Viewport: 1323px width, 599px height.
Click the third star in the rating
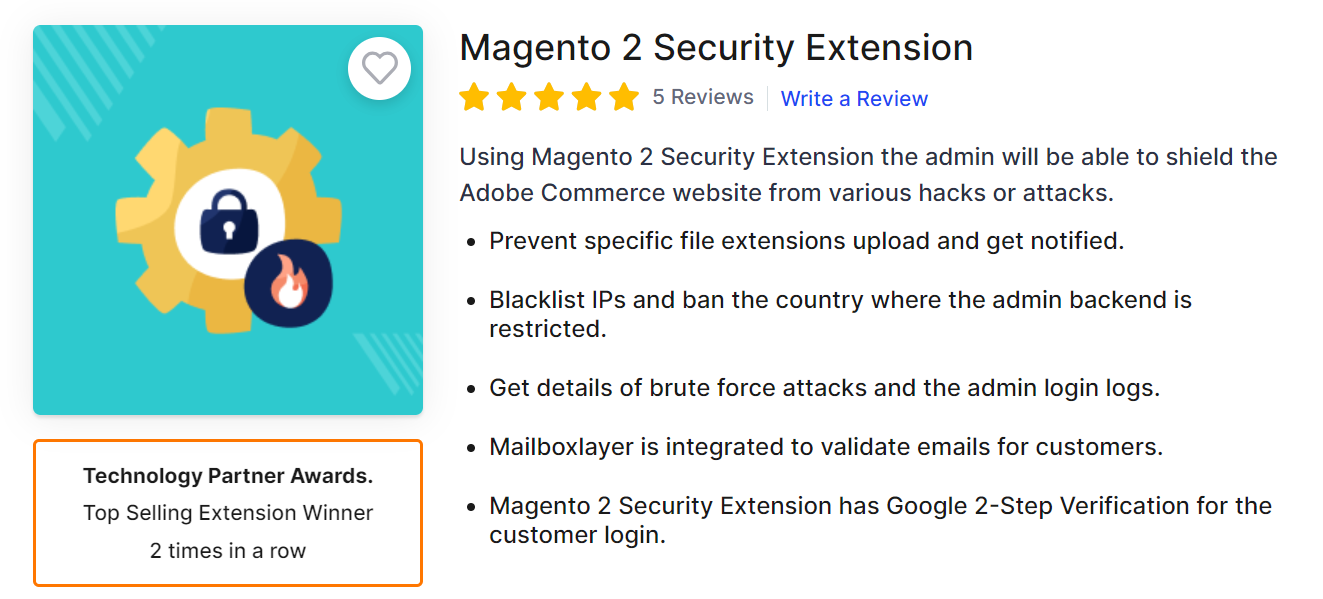coord(549,97)
